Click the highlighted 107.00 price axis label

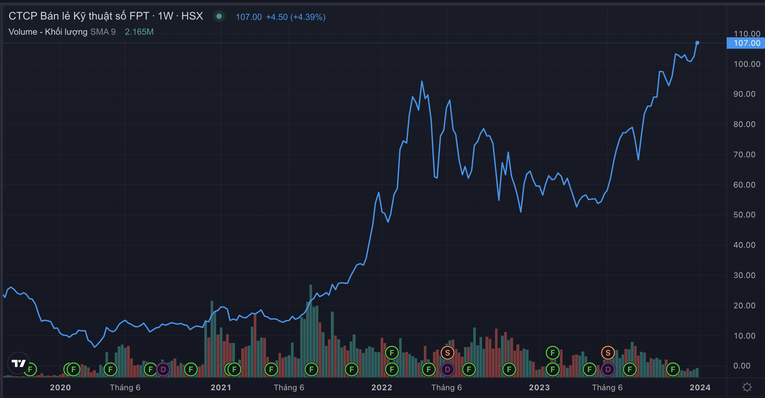[746, 43]
